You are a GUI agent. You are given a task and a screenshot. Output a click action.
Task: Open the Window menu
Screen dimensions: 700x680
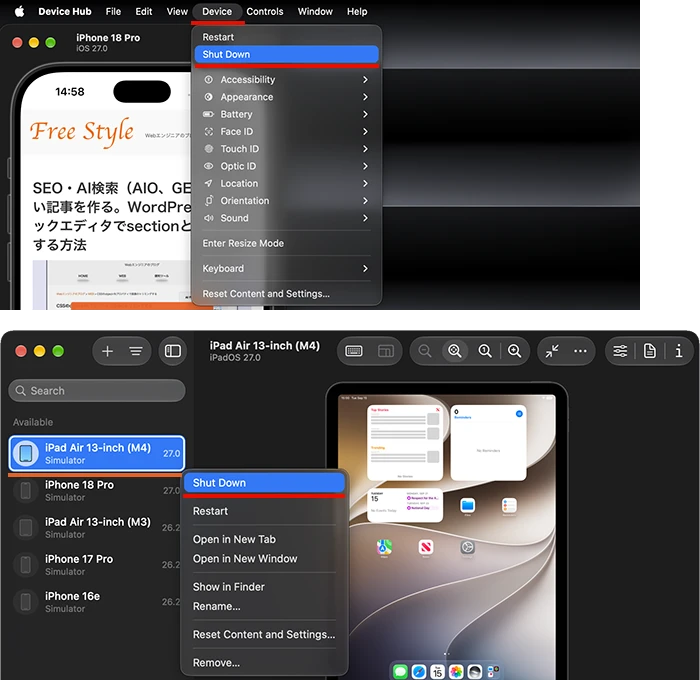(315, 12)
